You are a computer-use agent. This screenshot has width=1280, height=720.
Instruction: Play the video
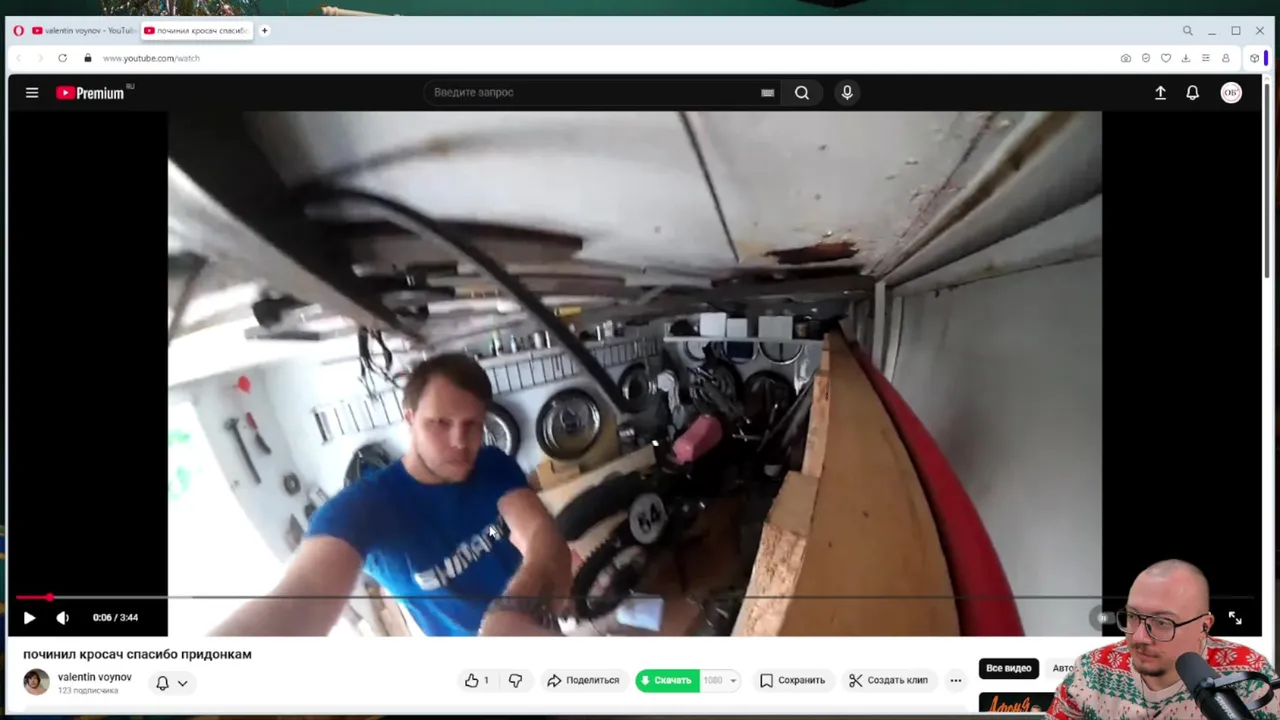(x=29, y=618)
